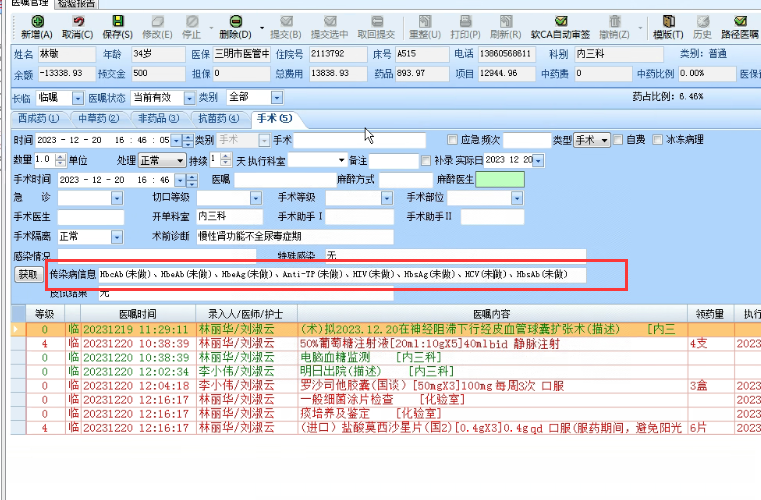Click the 路径医嘱 pathway orders icon
This screenshot has height=500, width=761.
[741, 21]
